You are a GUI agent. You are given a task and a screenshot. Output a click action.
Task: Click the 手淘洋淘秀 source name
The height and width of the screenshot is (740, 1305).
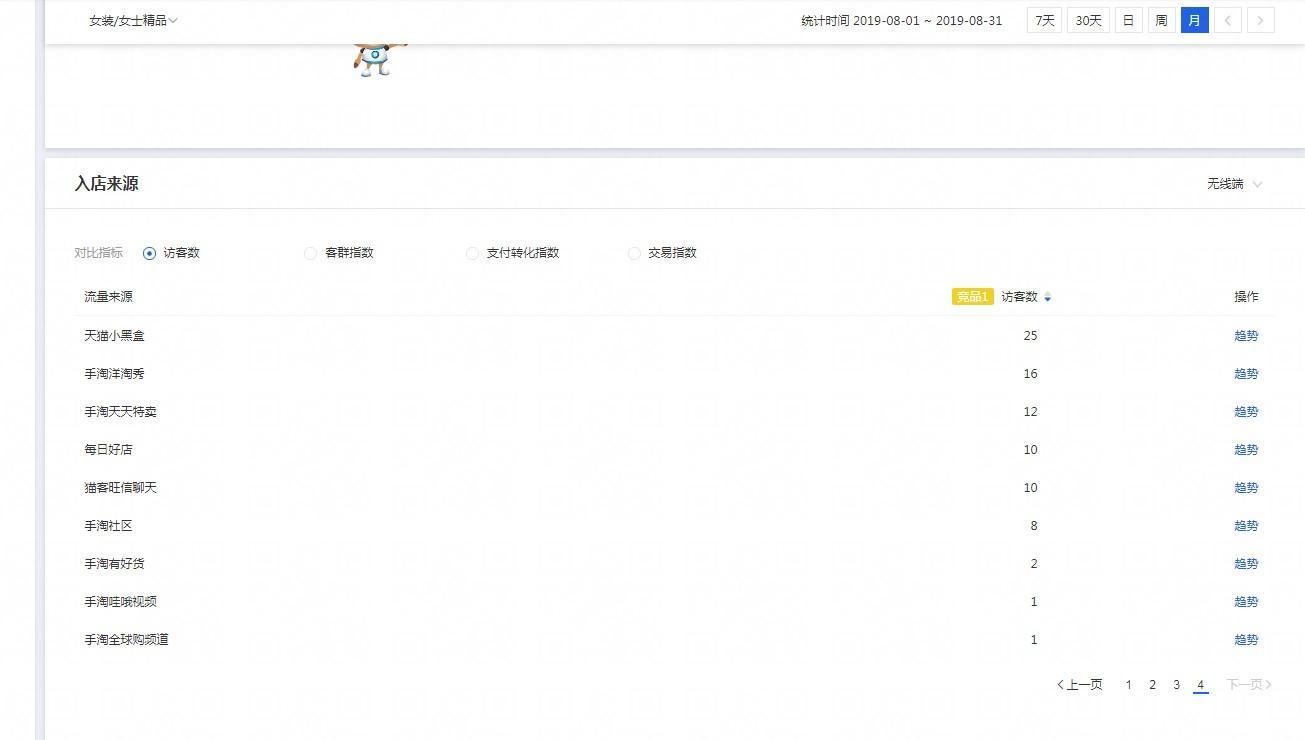point(114,374)
